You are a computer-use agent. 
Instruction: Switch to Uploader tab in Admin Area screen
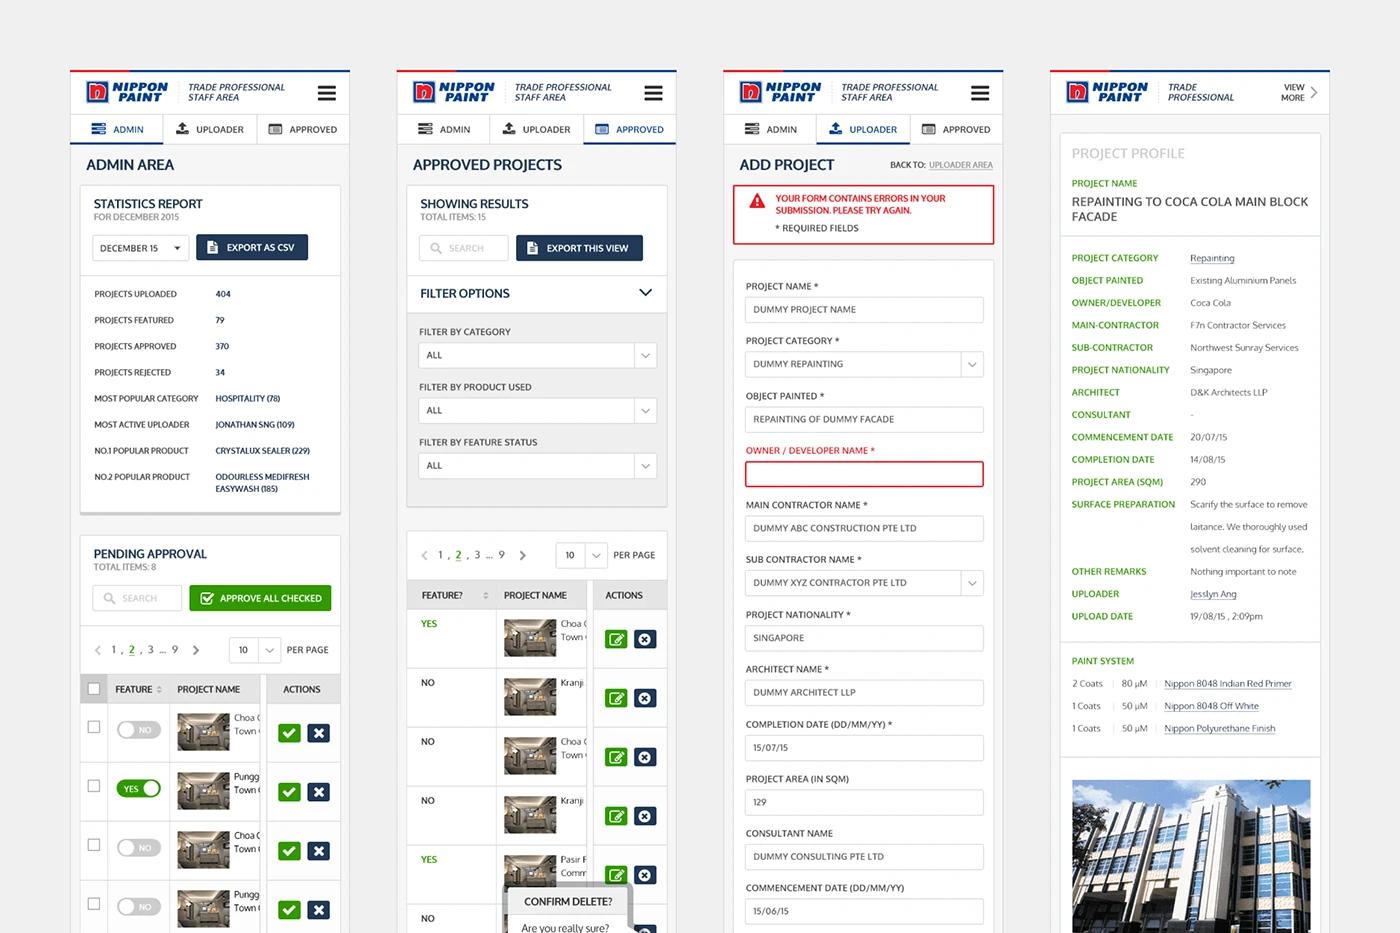point(210,129)
